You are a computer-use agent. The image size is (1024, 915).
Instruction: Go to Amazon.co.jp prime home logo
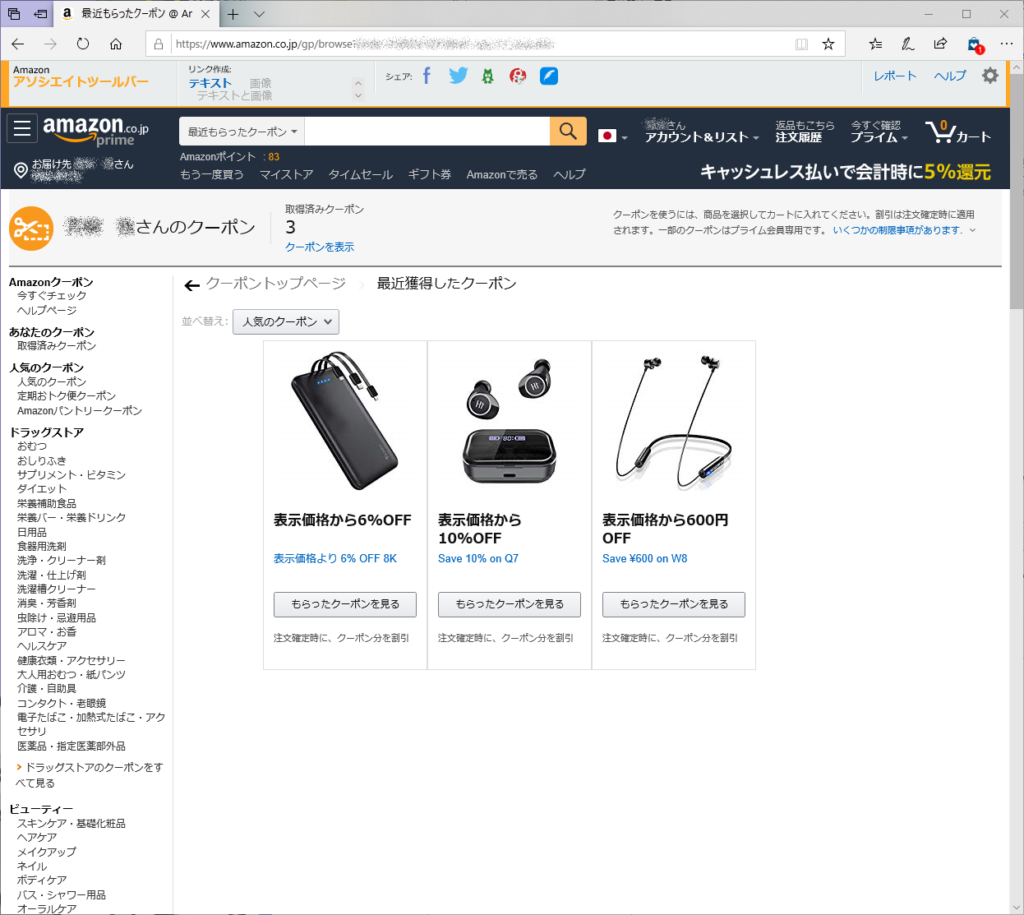96,130
